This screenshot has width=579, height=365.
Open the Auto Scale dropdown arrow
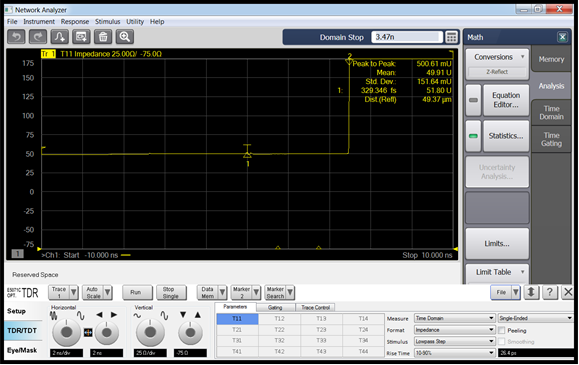click(x=107, y=293)
